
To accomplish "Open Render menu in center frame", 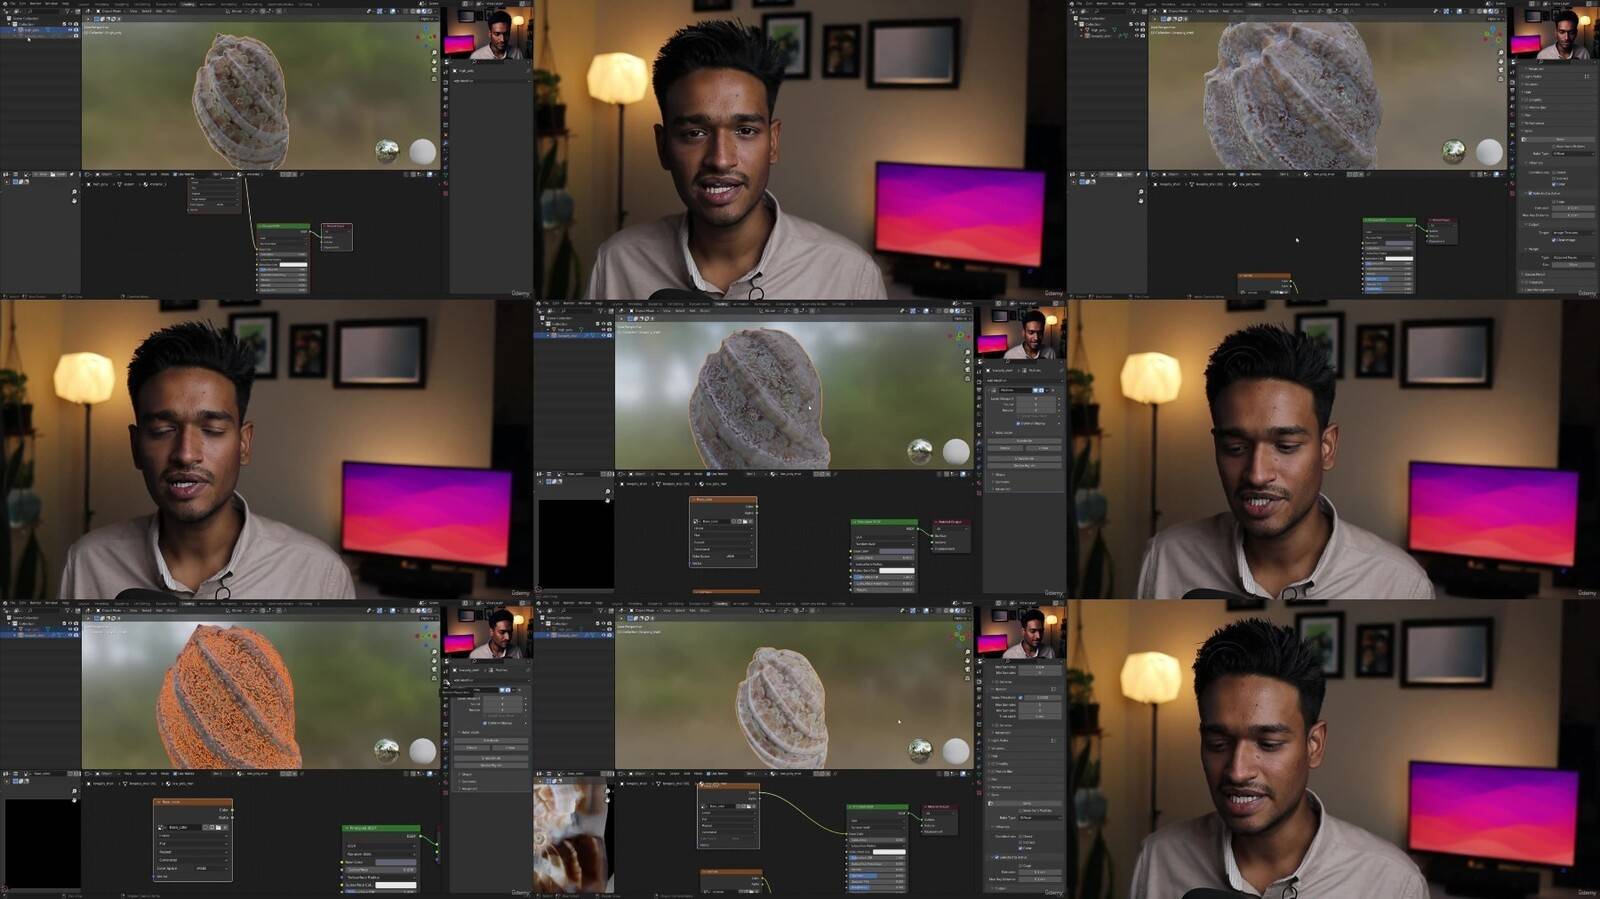I will click(569, 303).
